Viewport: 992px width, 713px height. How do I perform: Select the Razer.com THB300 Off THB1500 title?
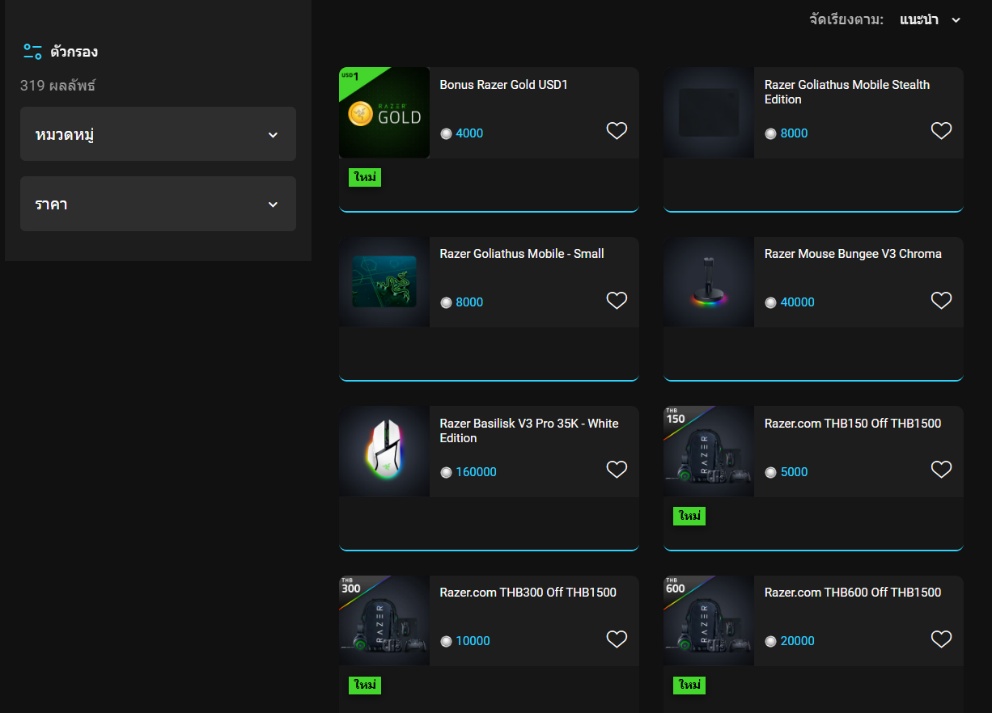(527, 593)
